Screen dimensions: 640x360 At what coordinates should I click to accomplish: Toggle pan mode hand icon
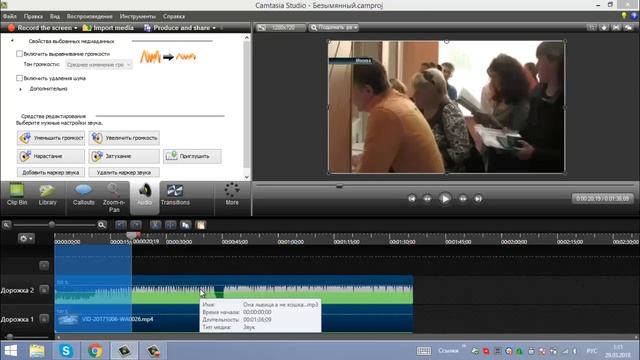(604, 27)
